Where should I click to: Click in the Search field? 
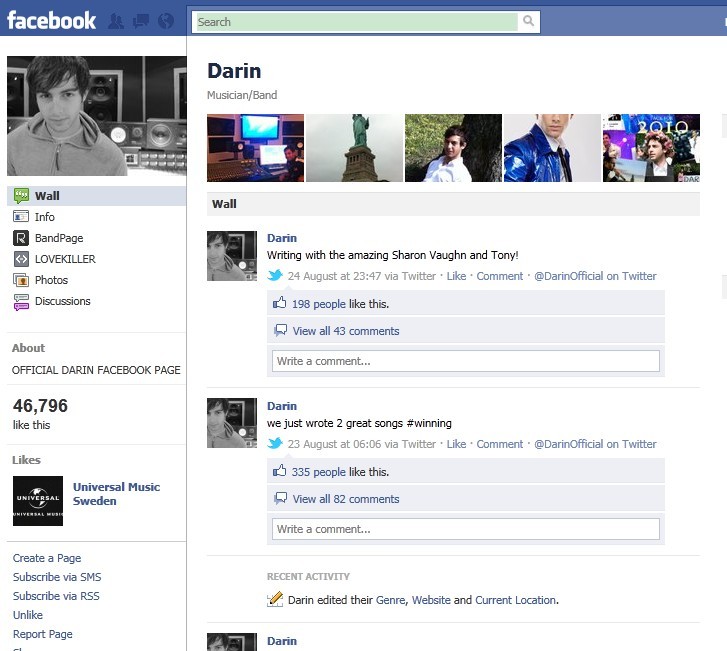click(357, 22)
